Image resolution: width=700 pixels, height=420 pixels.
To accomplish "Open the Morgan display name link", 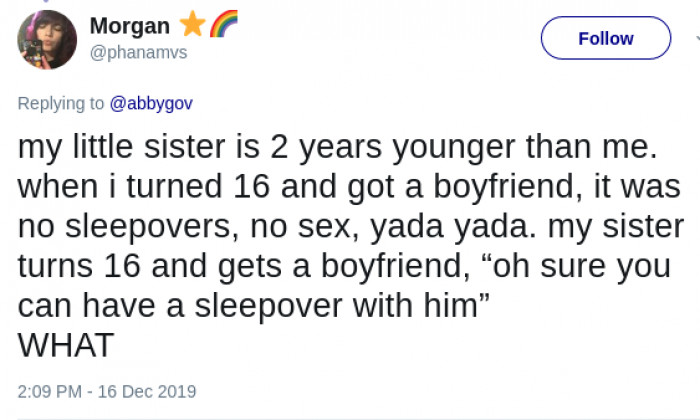I will click(x=130, y=25).
